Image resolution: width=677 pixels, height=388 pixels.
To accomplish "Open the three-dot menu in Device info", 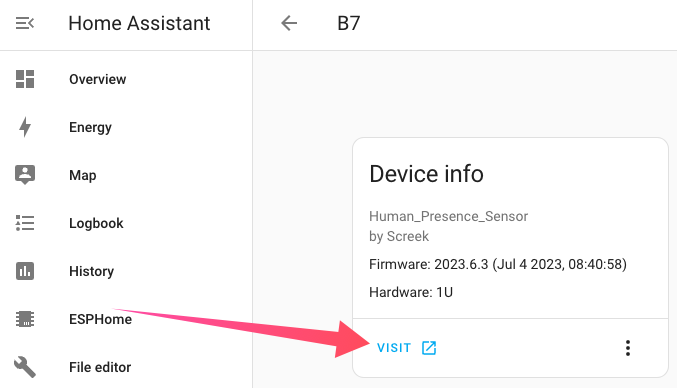I will click(628, 348).
